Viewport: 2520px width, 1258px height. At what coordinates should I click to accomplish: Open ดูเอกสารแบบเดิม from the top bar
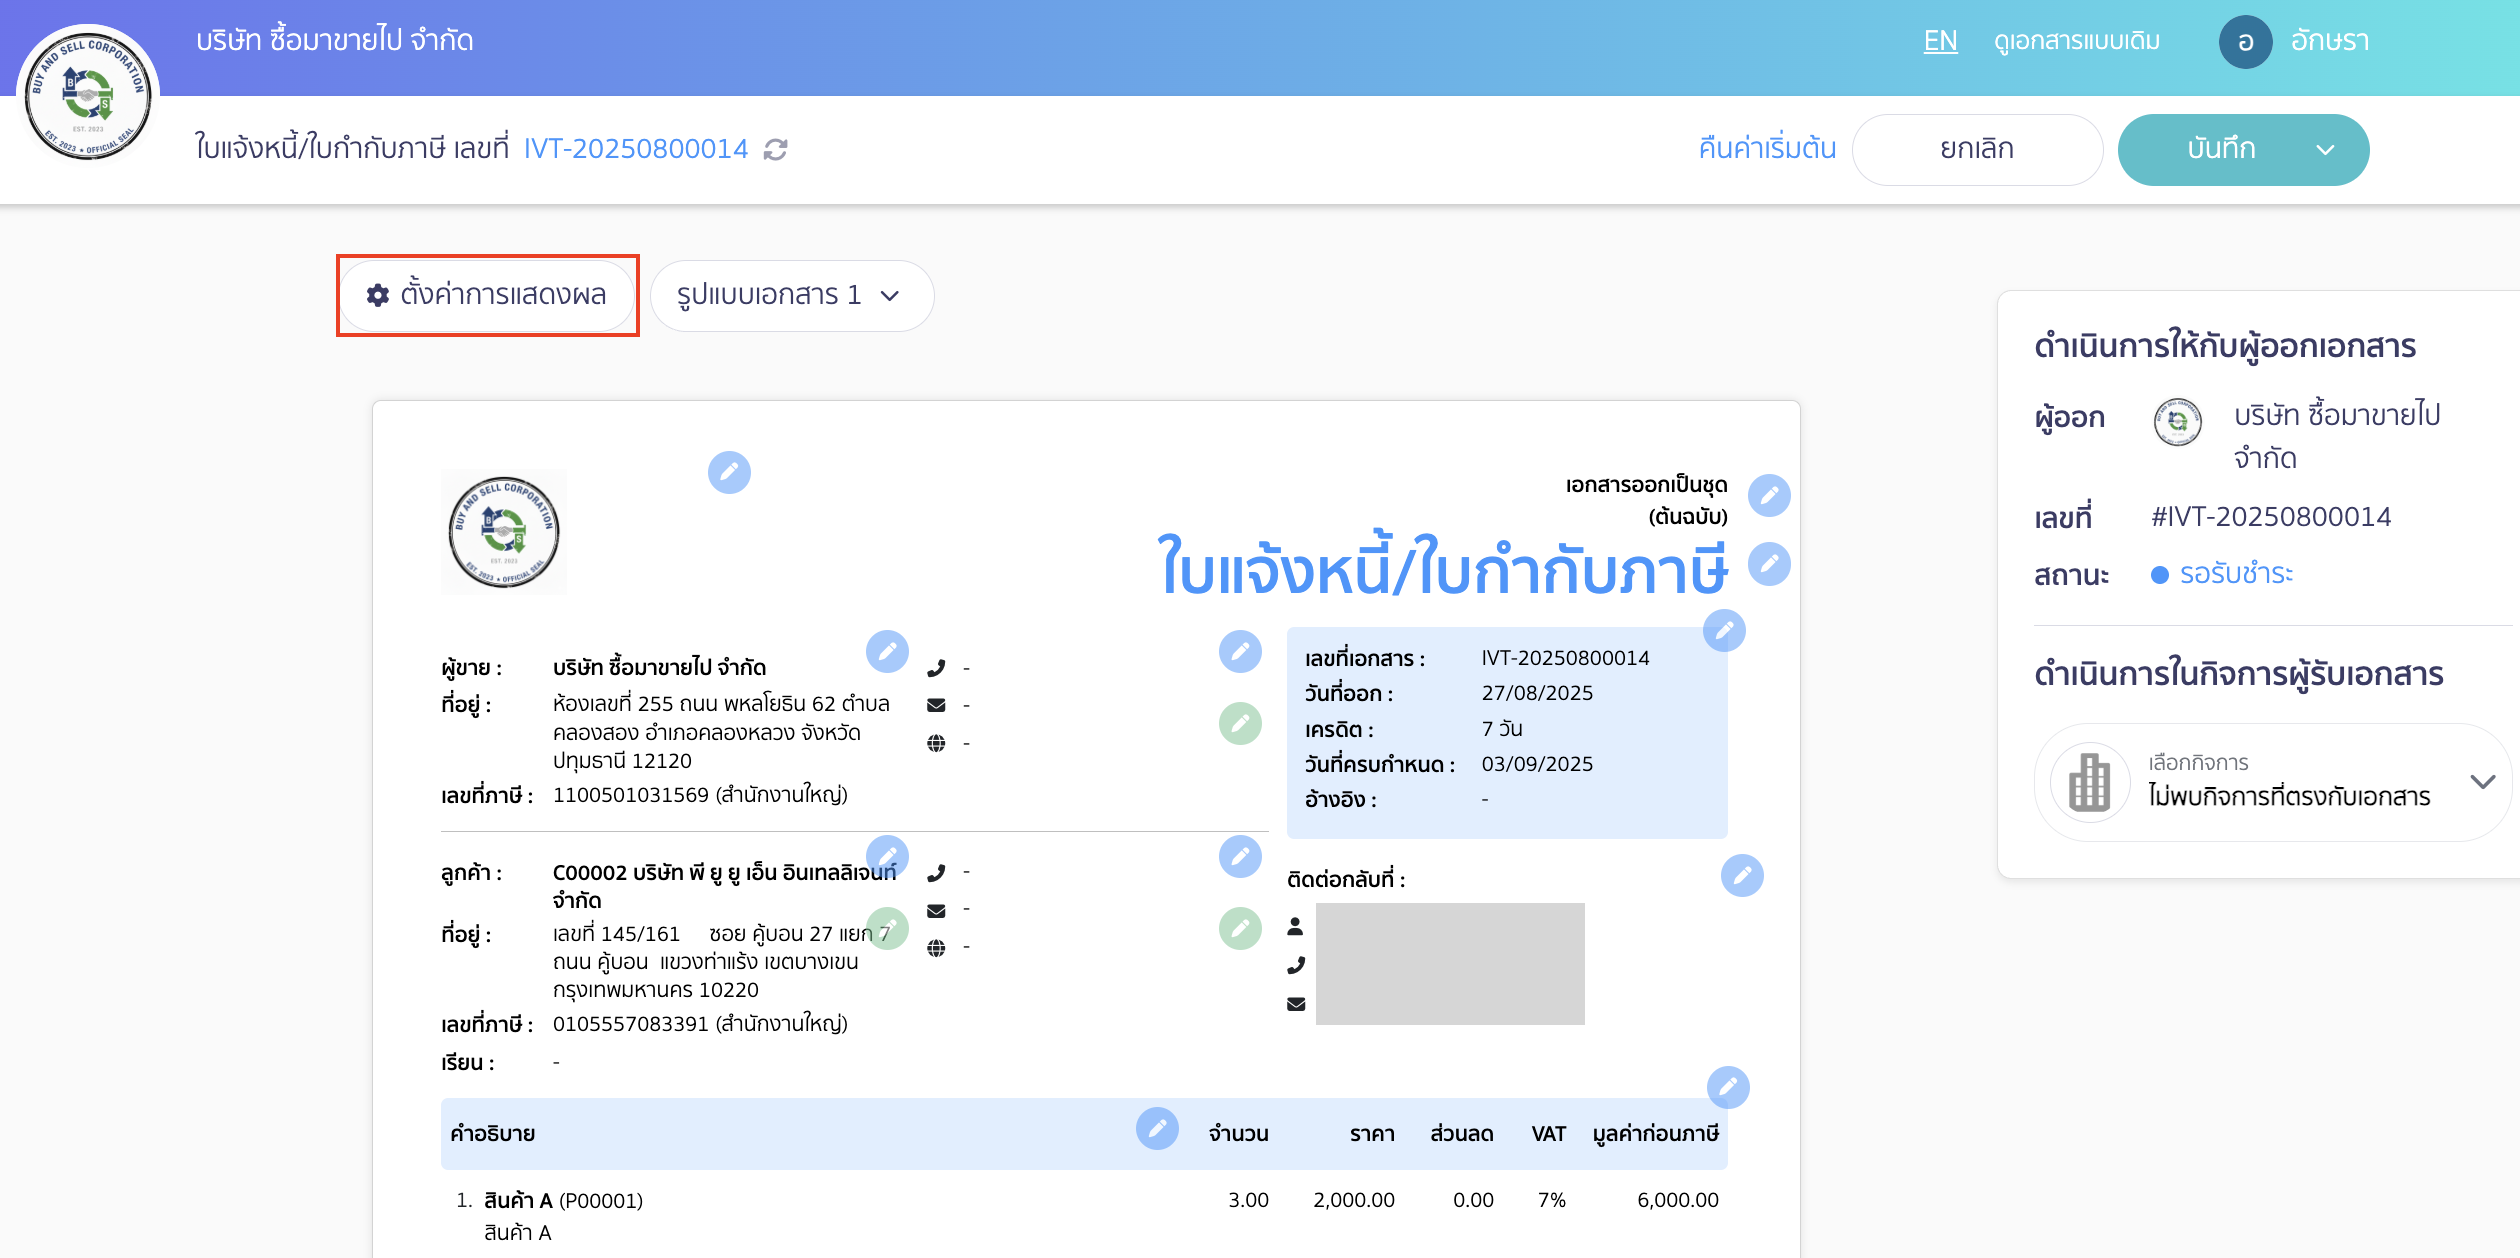tap(2073, 42)
